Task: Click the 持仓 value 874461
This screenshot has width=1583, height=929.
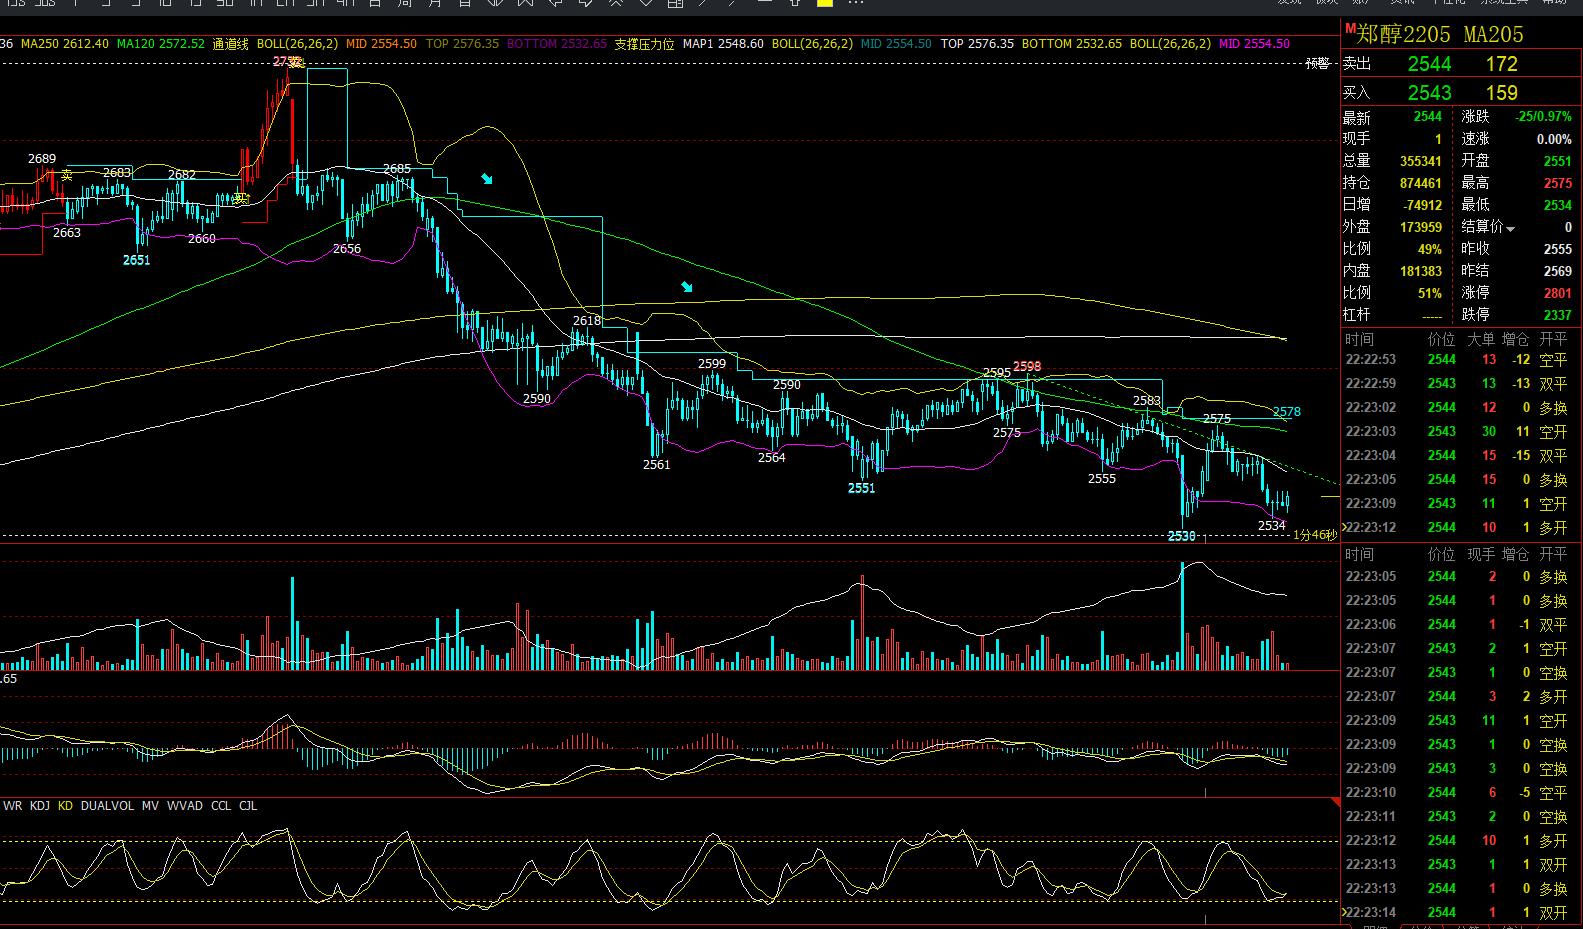Action: pyautogui.click(x=1420, y=183)
